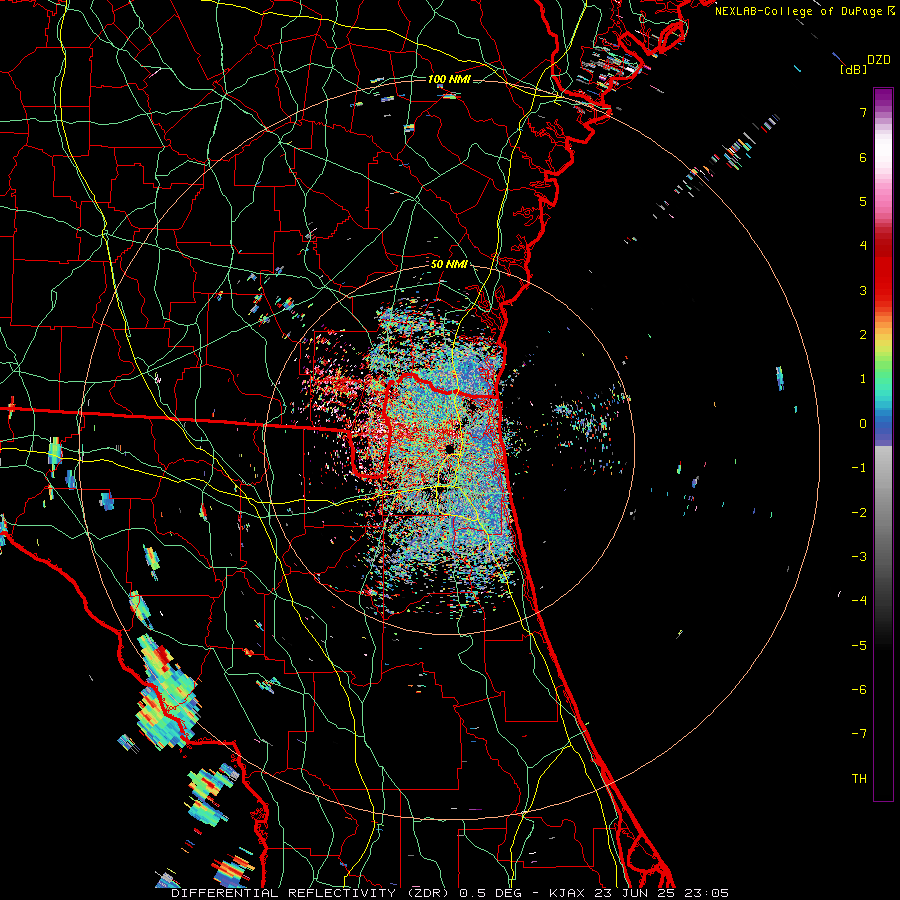Click the -6 value on color scale
This screenshot has width=900, height=900.
pos(859,690)
